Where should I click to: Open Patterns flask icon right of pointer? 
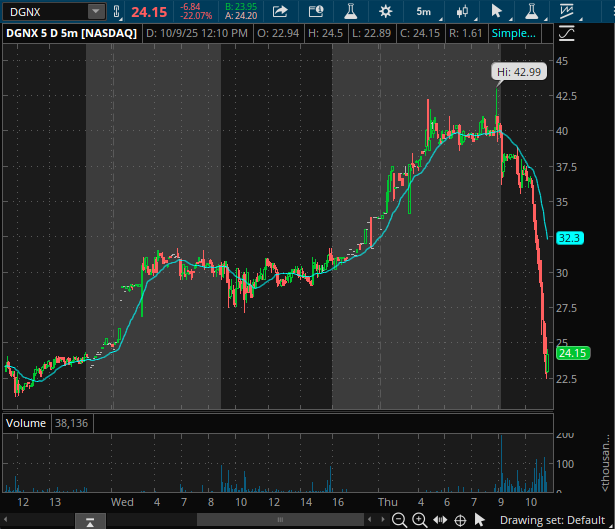(532, 11)
